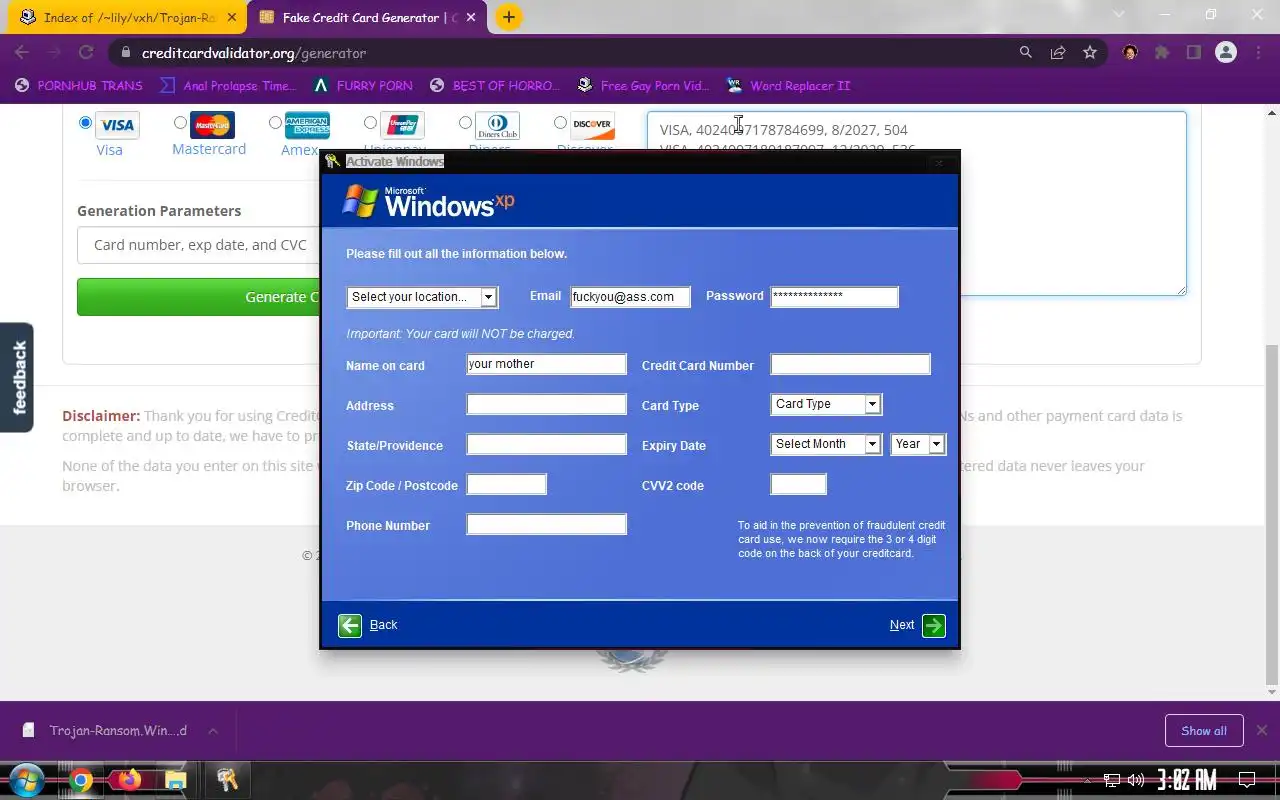Click the Zip Code / Postcode field
The image size is (1280, 800).
[506, 484]
